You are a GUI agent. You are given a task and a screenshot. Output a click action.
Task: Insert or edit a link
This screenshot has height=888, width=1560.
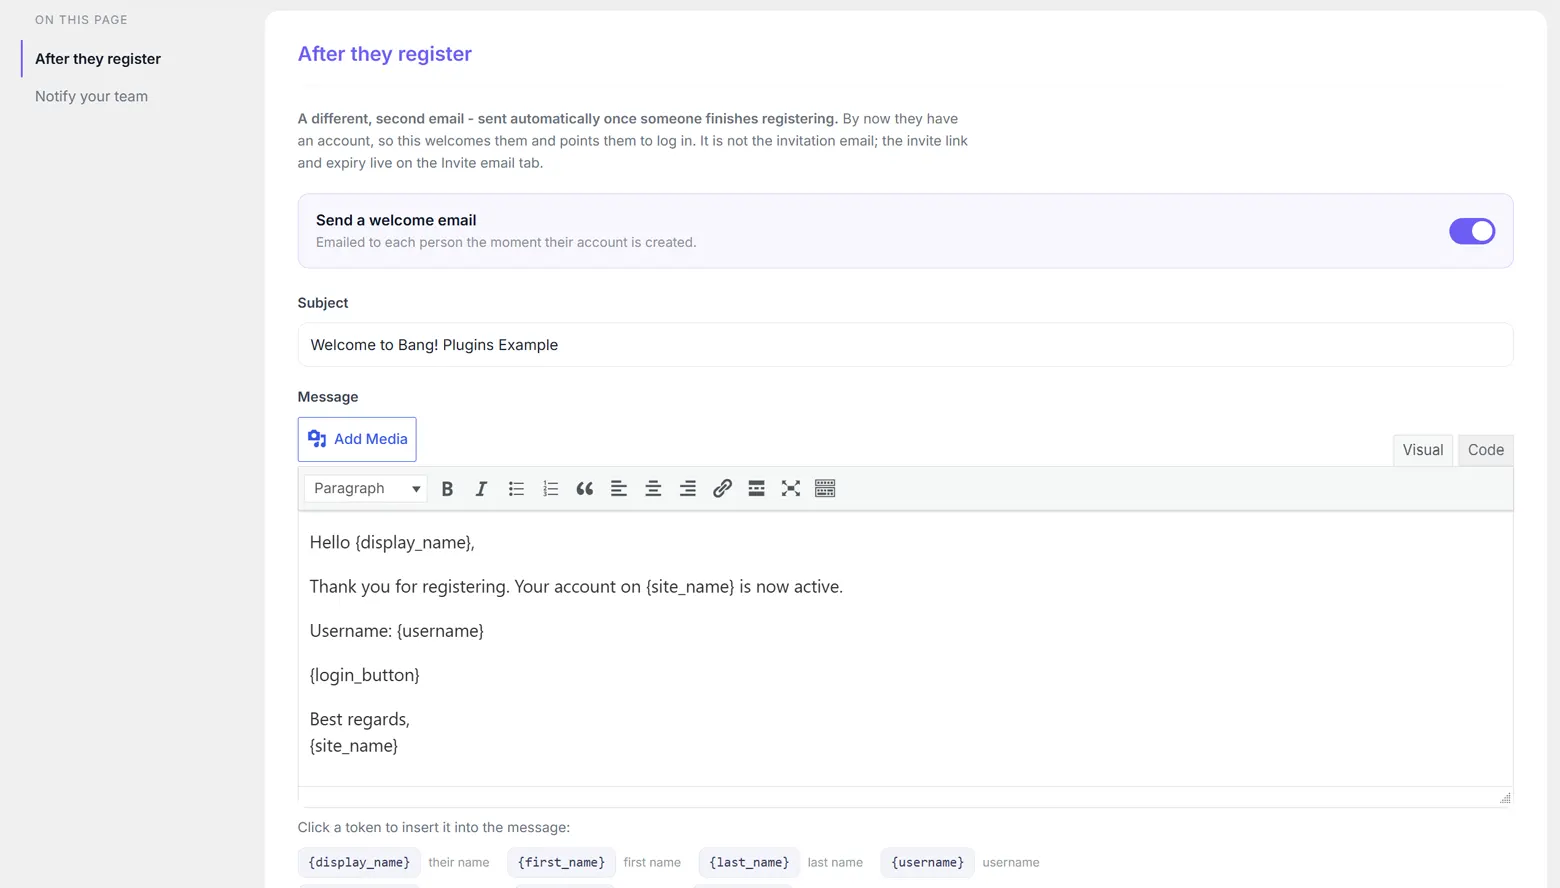pyautogui.click(x=722, y=489)
